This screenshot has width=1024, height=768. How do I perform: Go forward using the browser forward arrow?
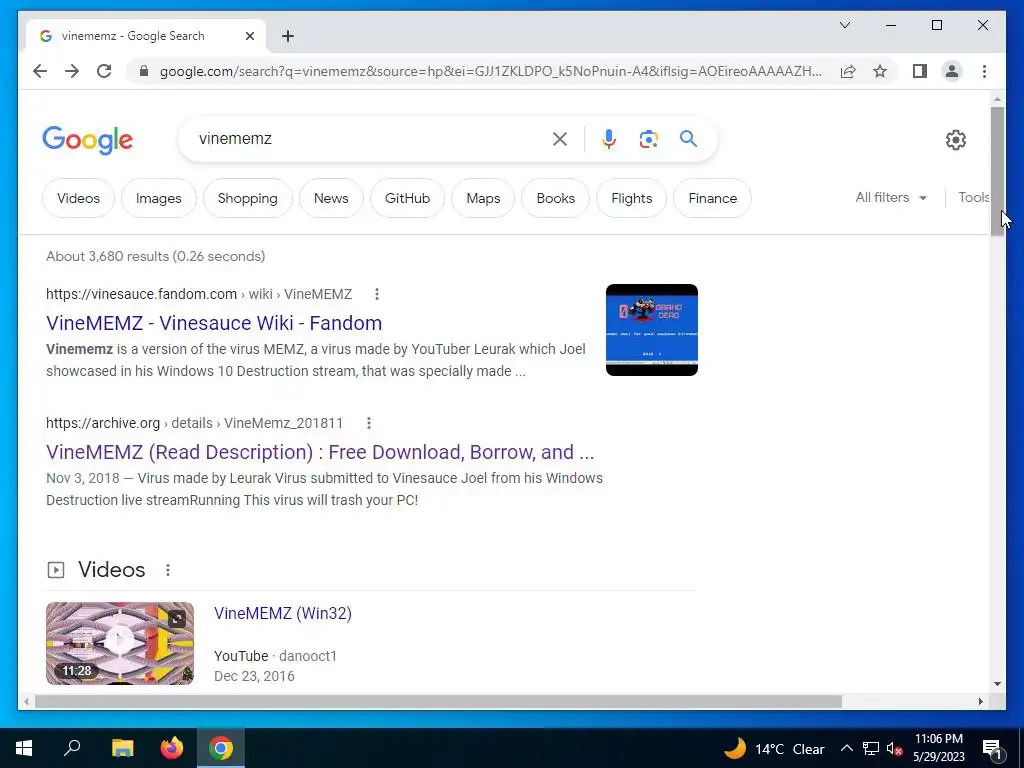[x=72, y=71]
